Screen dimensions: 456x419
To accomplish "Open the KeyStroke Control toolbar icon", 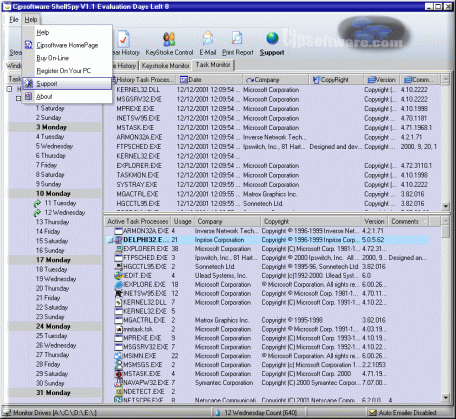I will [169, 39].
